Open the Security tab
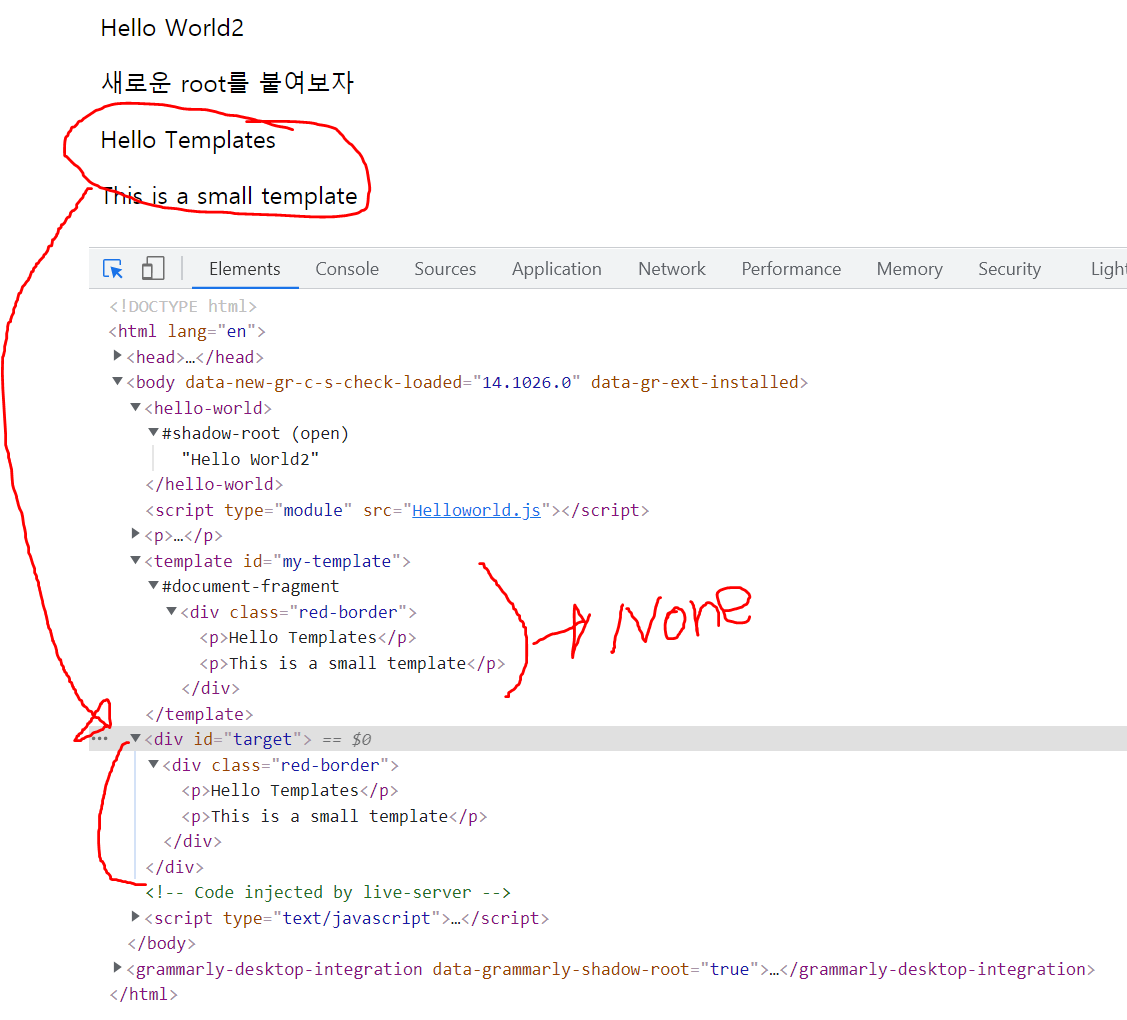 1009,269
